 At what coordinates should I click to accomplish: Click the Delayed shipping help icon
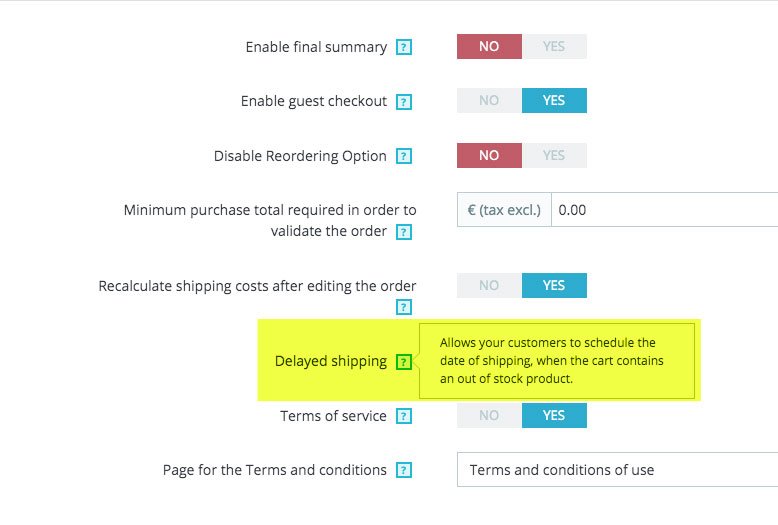[404, 362]
